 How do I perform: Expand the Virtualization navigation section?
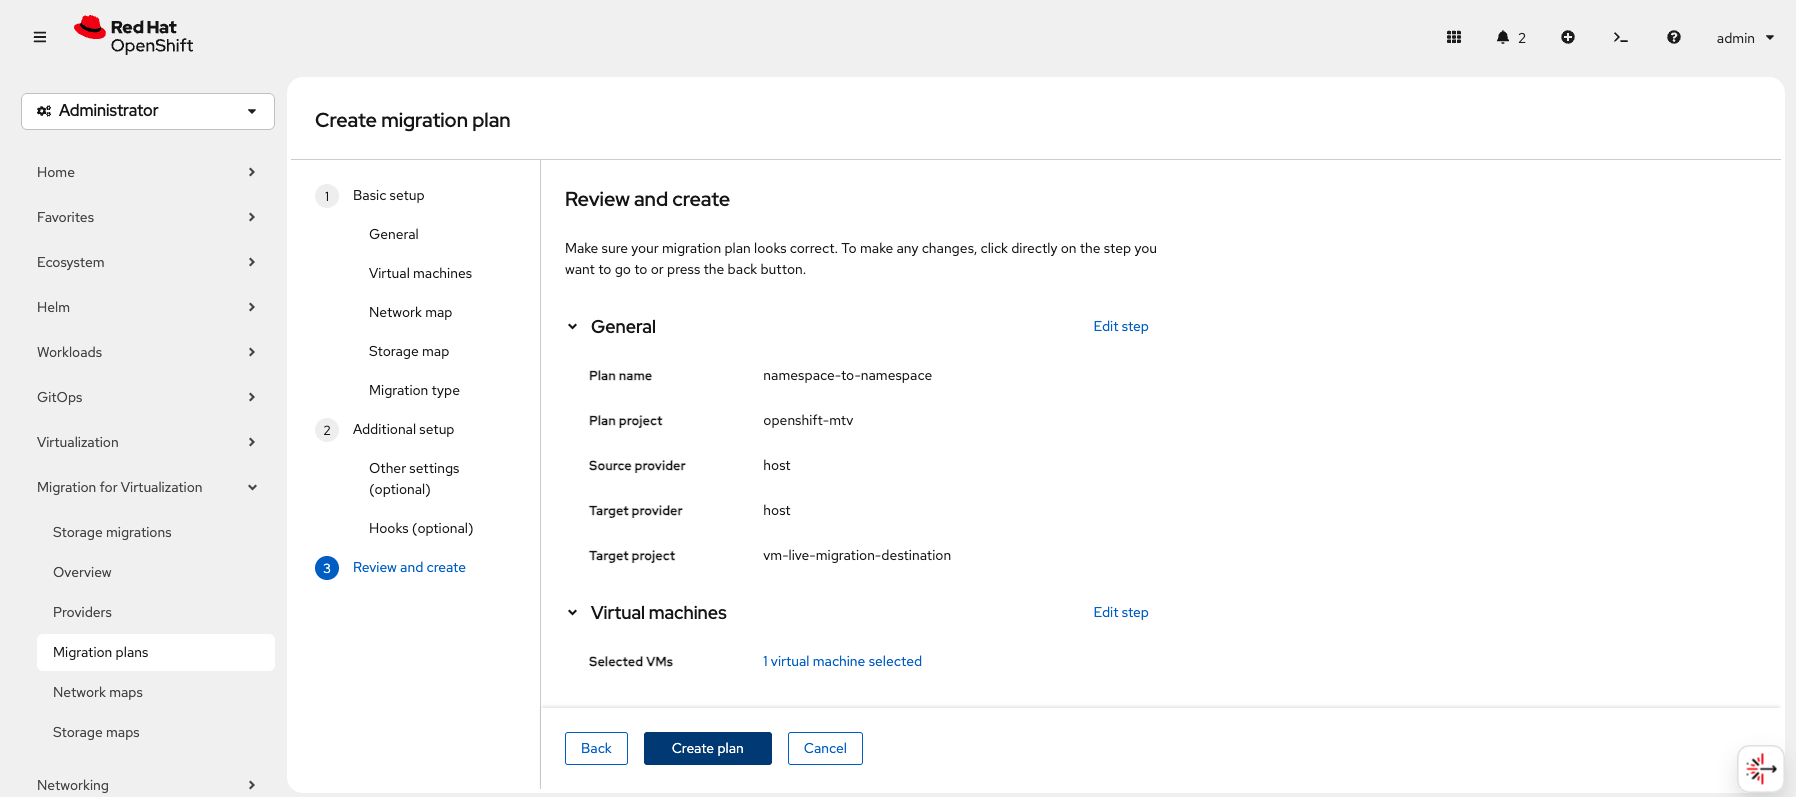tap(147, 442)
